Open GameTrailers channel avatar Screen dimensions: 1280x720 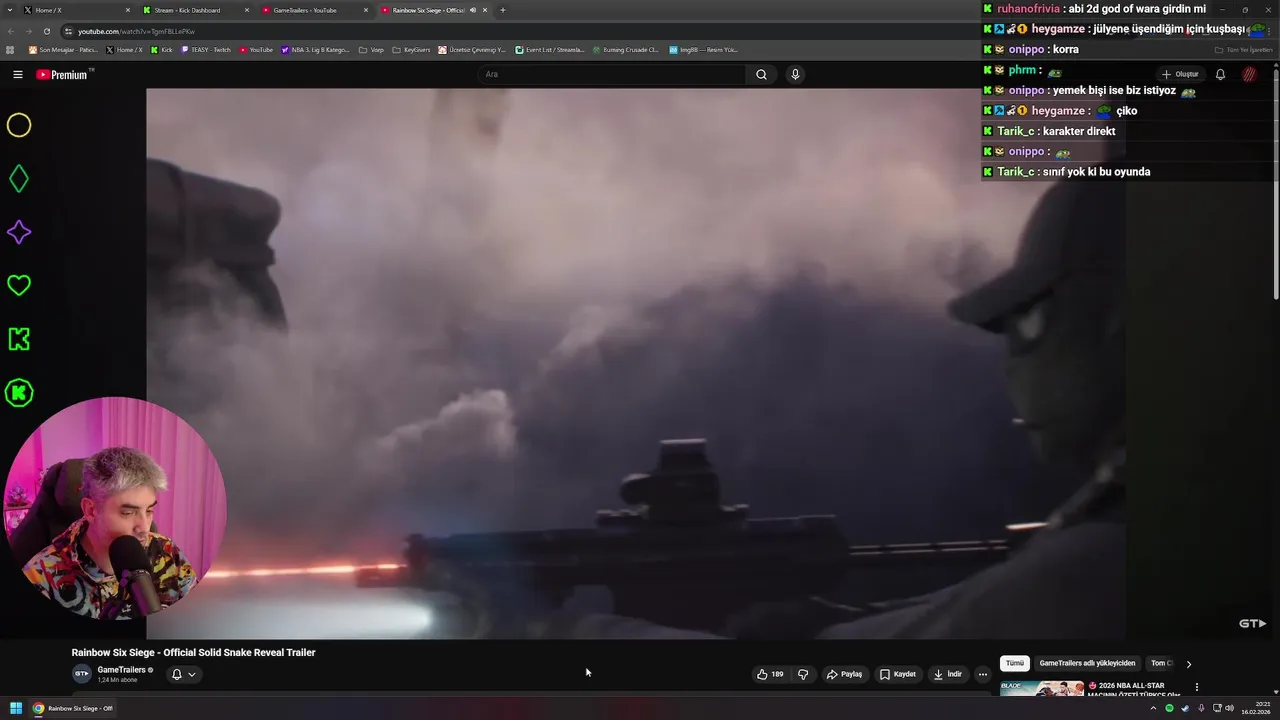coord(81,674)
